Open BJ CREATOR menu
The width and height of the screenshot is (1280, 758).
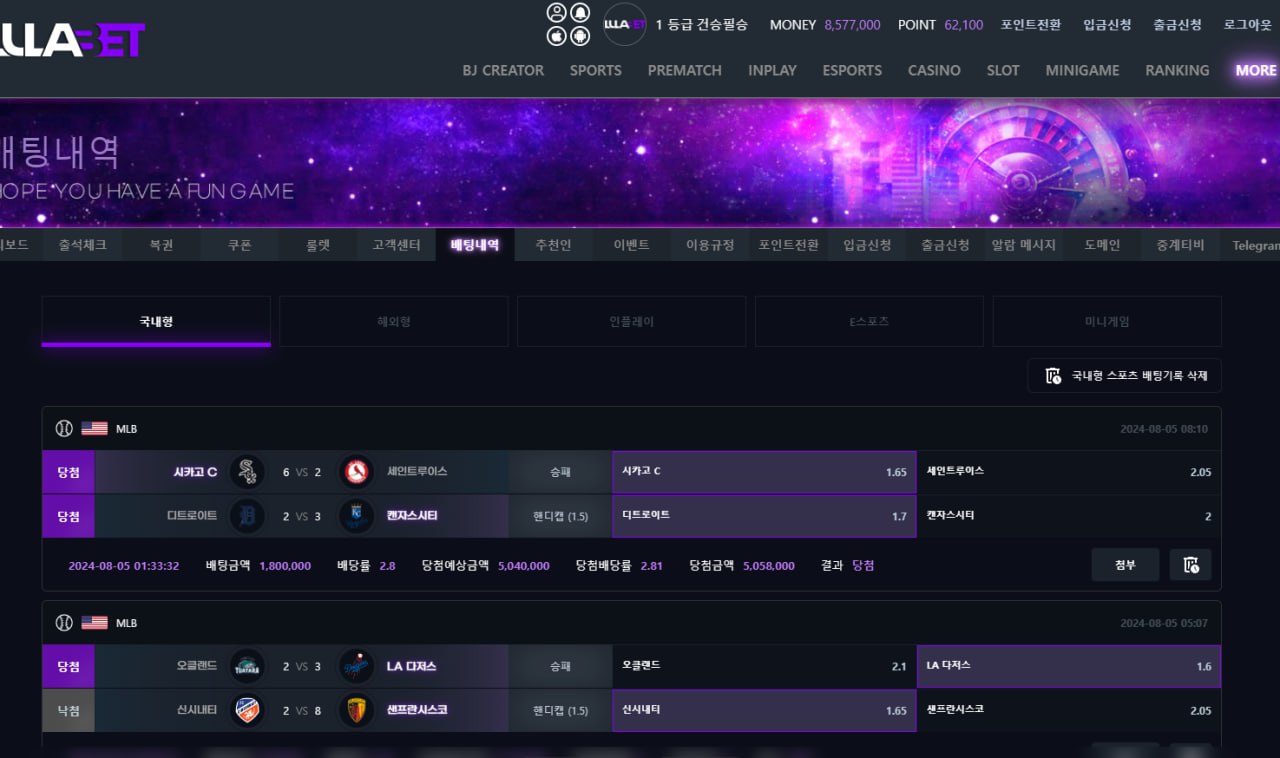click(503, 70)
